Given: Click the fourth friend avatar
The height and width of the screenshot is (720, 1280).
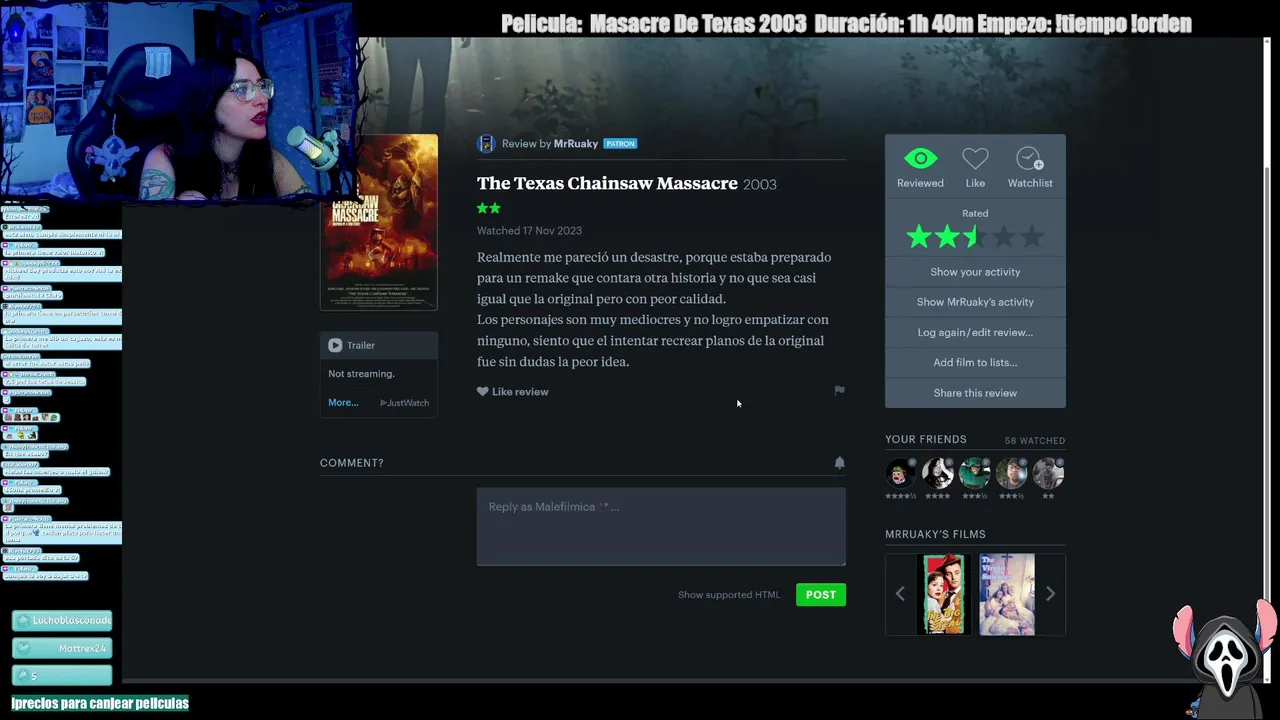Looking at the screenshot, I should 1012,473.
